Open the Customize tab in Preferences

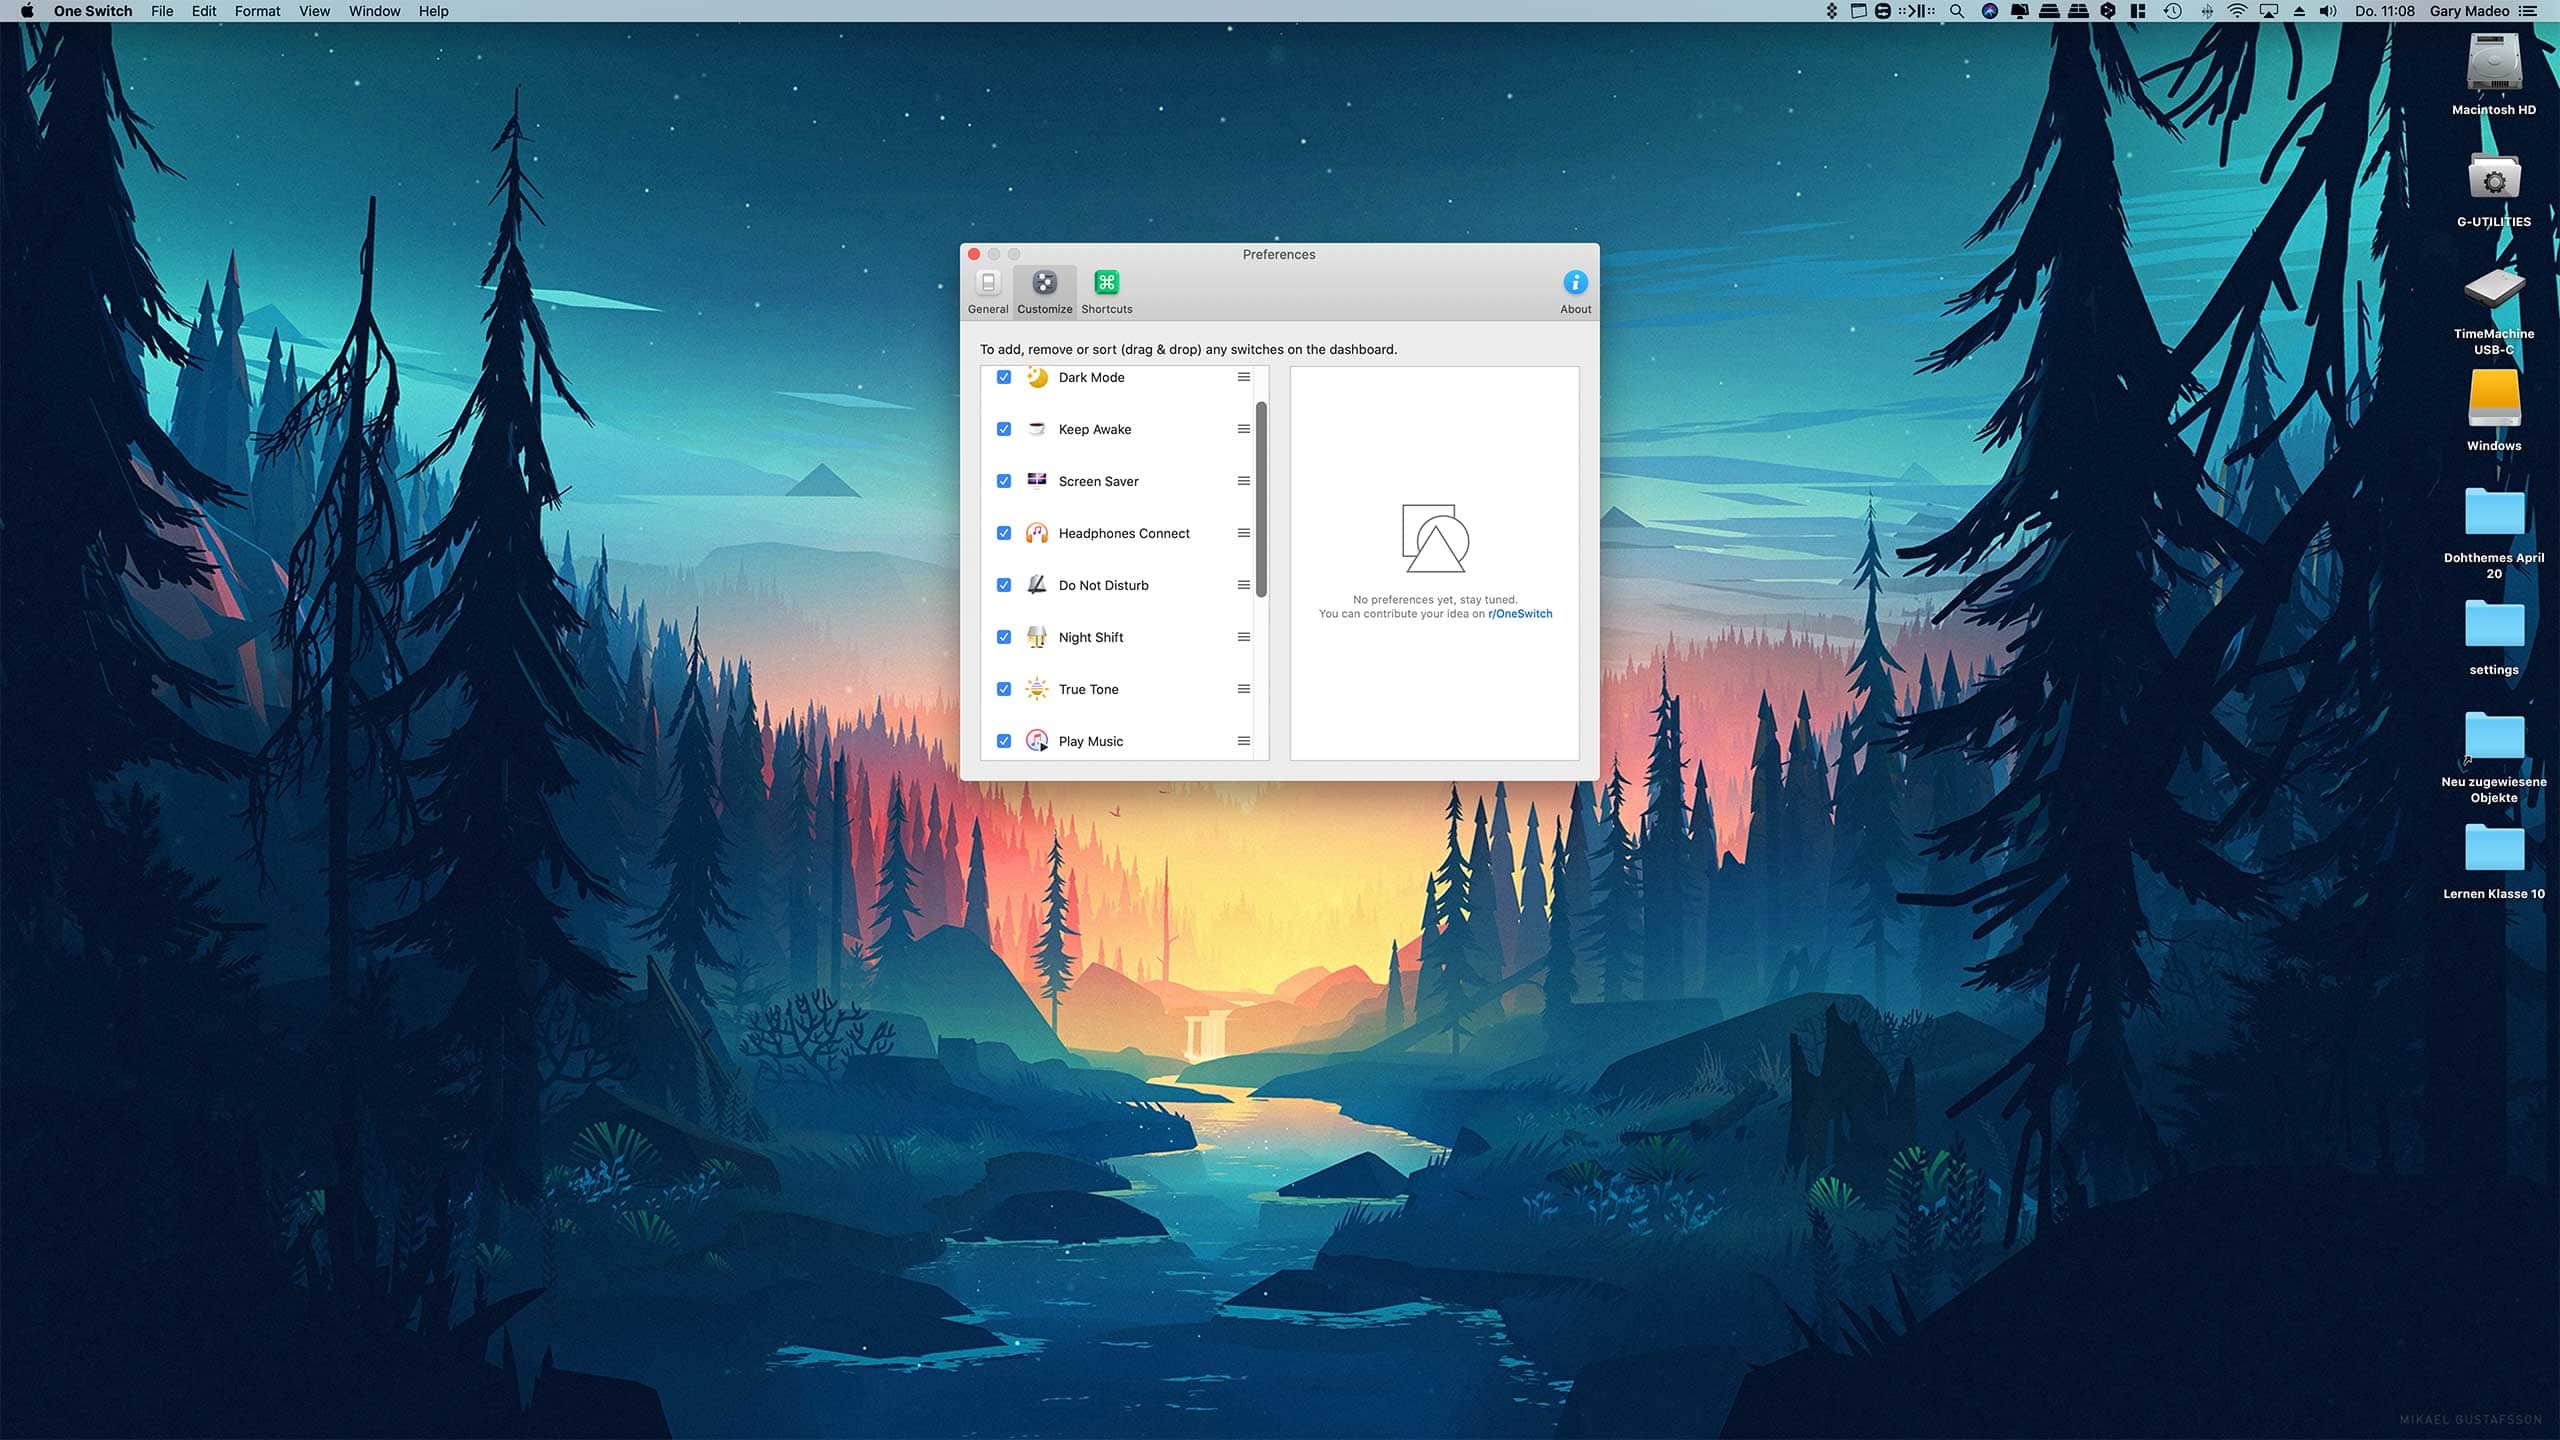click(1044, 290)
